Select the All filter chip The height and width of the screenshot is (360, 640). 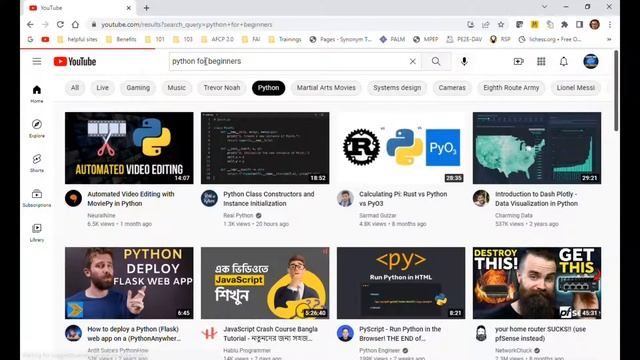(x=75, y=88)
